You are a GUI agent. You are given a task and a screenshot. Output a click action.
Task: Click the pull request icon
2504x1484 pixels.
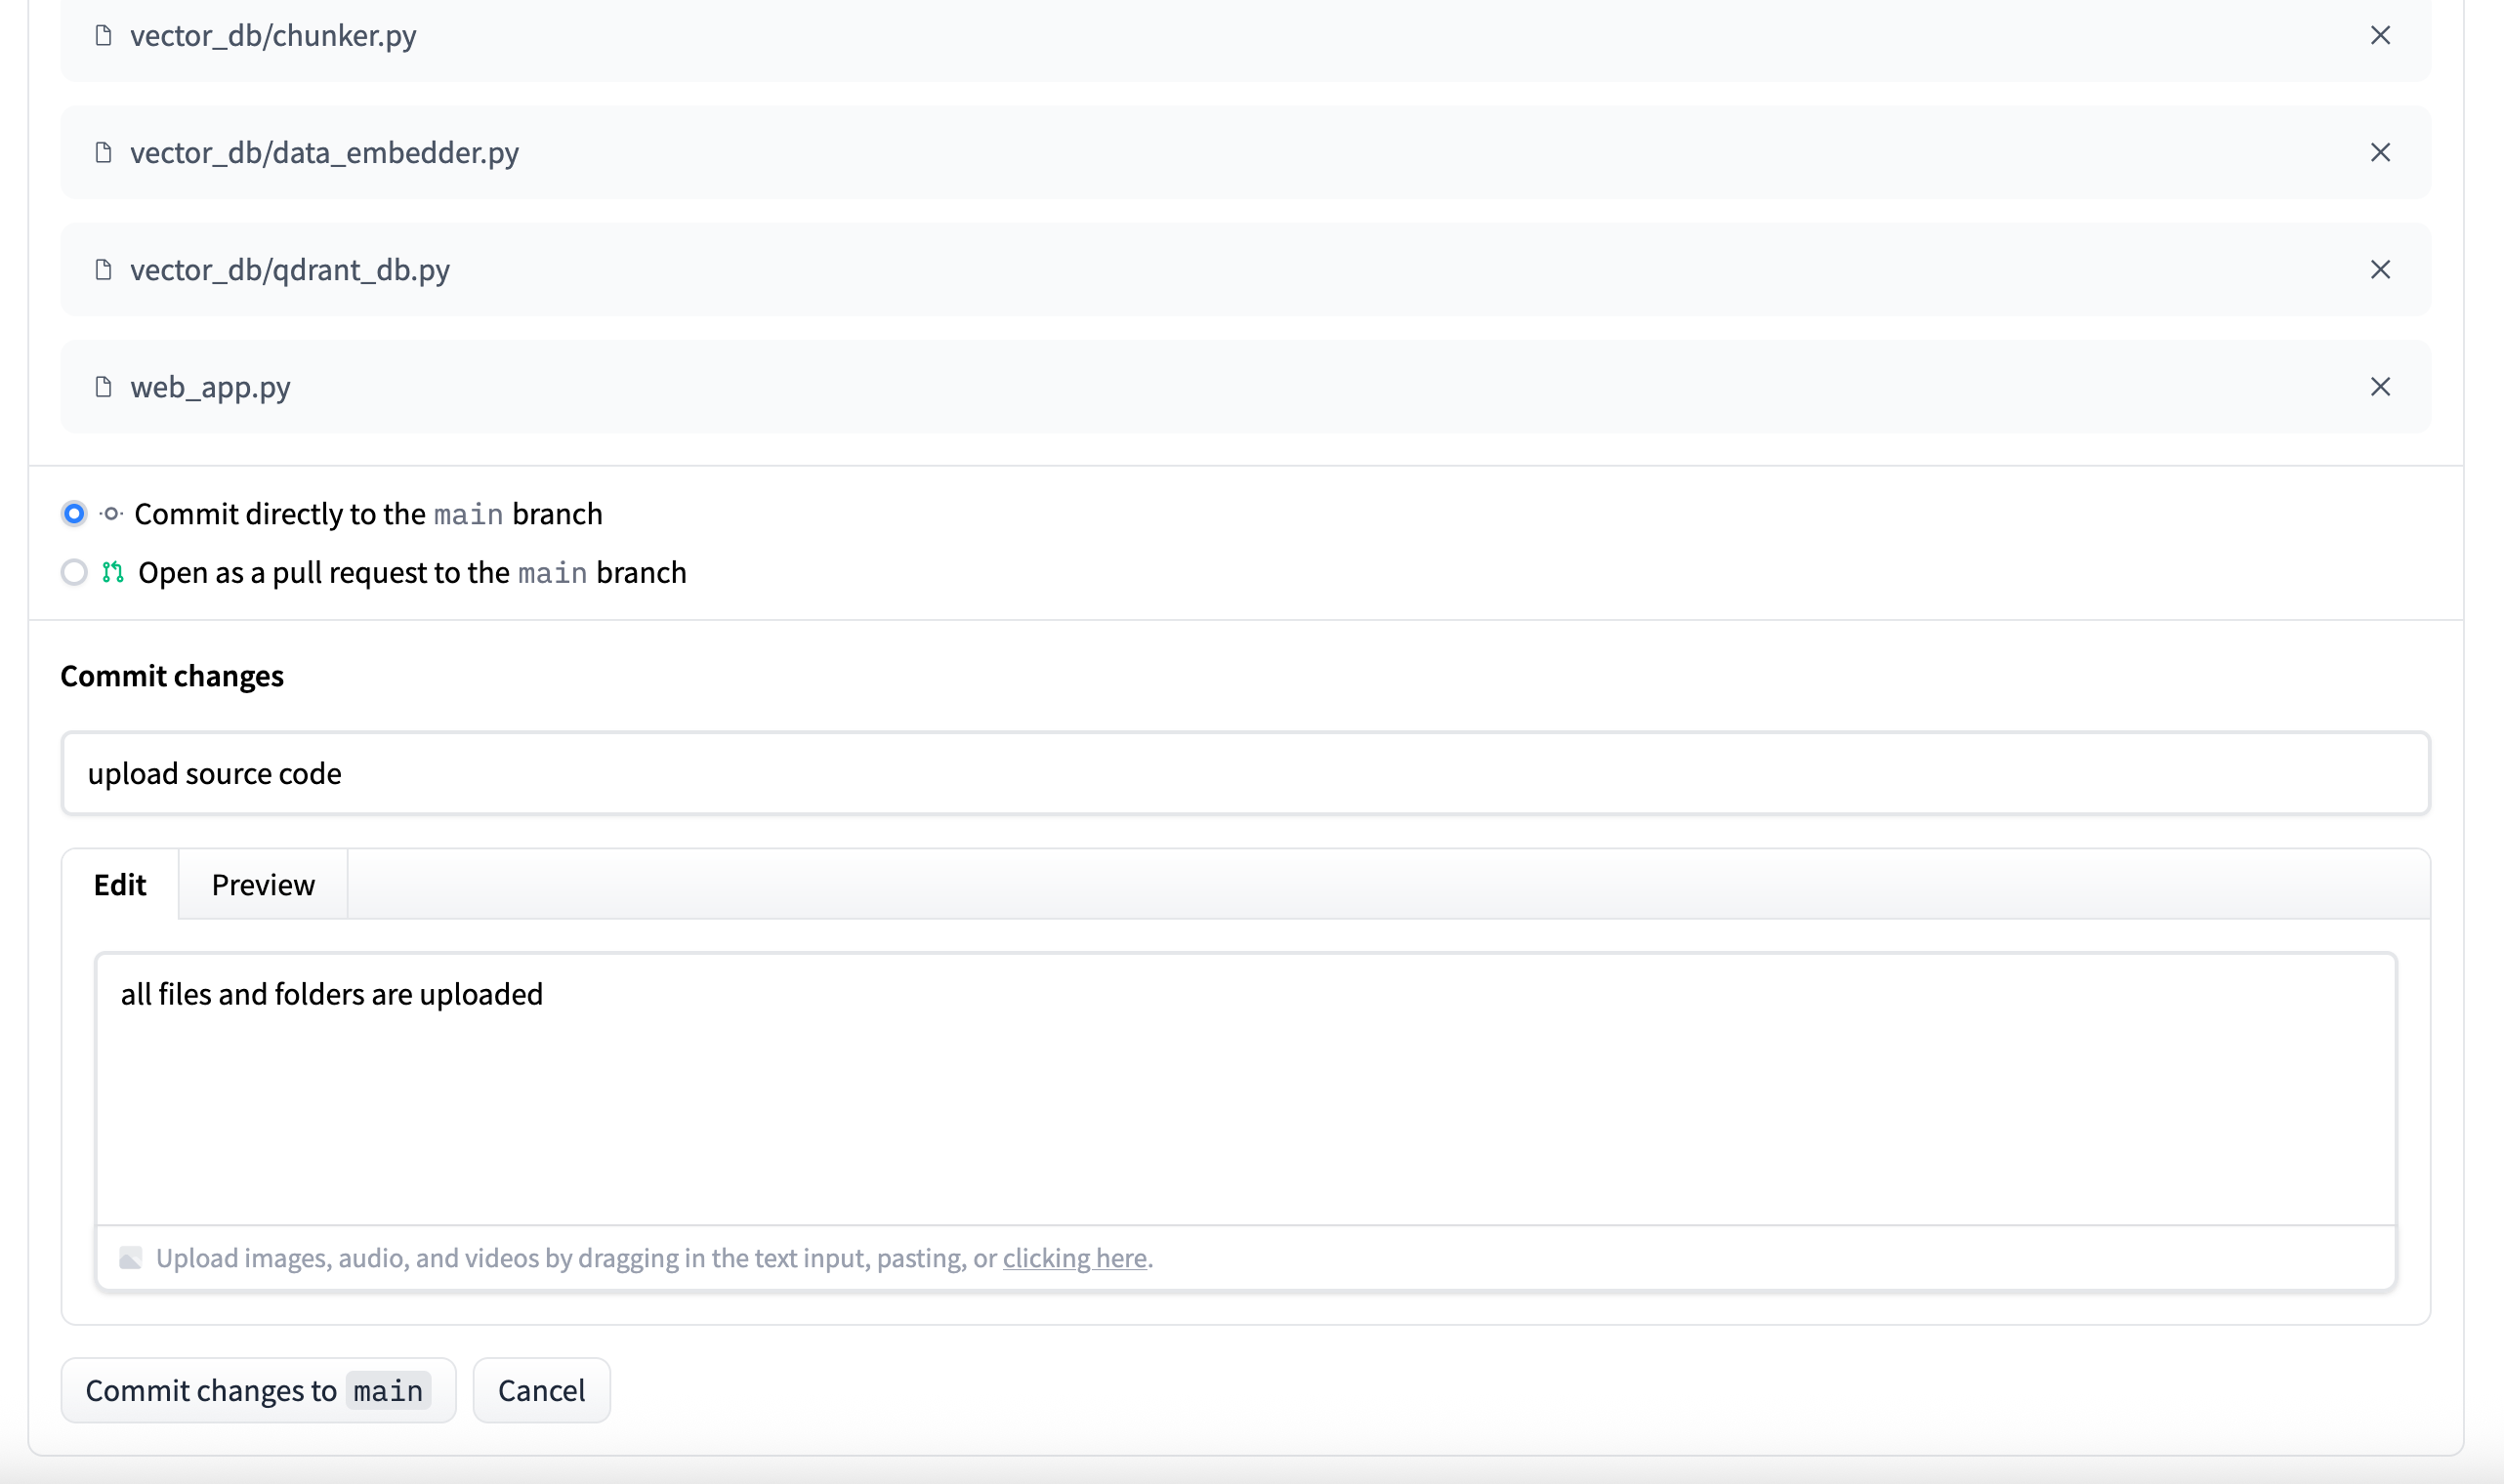(x=113, y=572)
